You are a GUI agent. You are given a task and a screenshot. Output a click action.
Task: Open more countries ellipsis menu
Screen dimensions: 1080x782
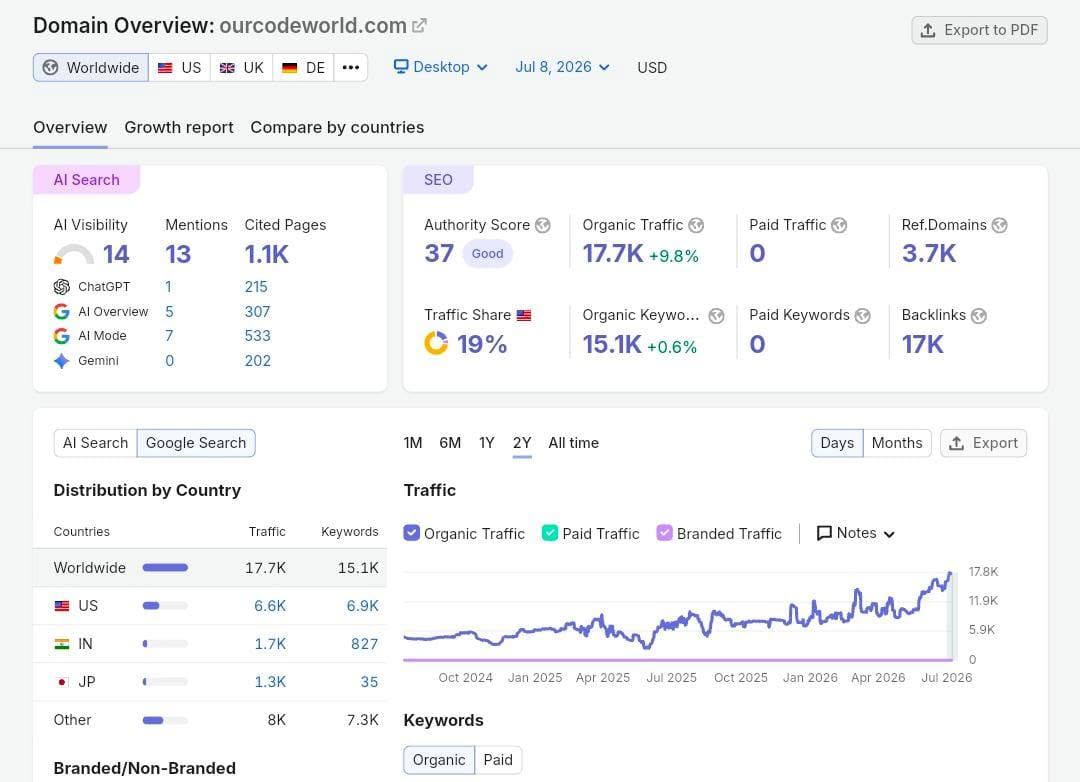(x=351, y=68)
